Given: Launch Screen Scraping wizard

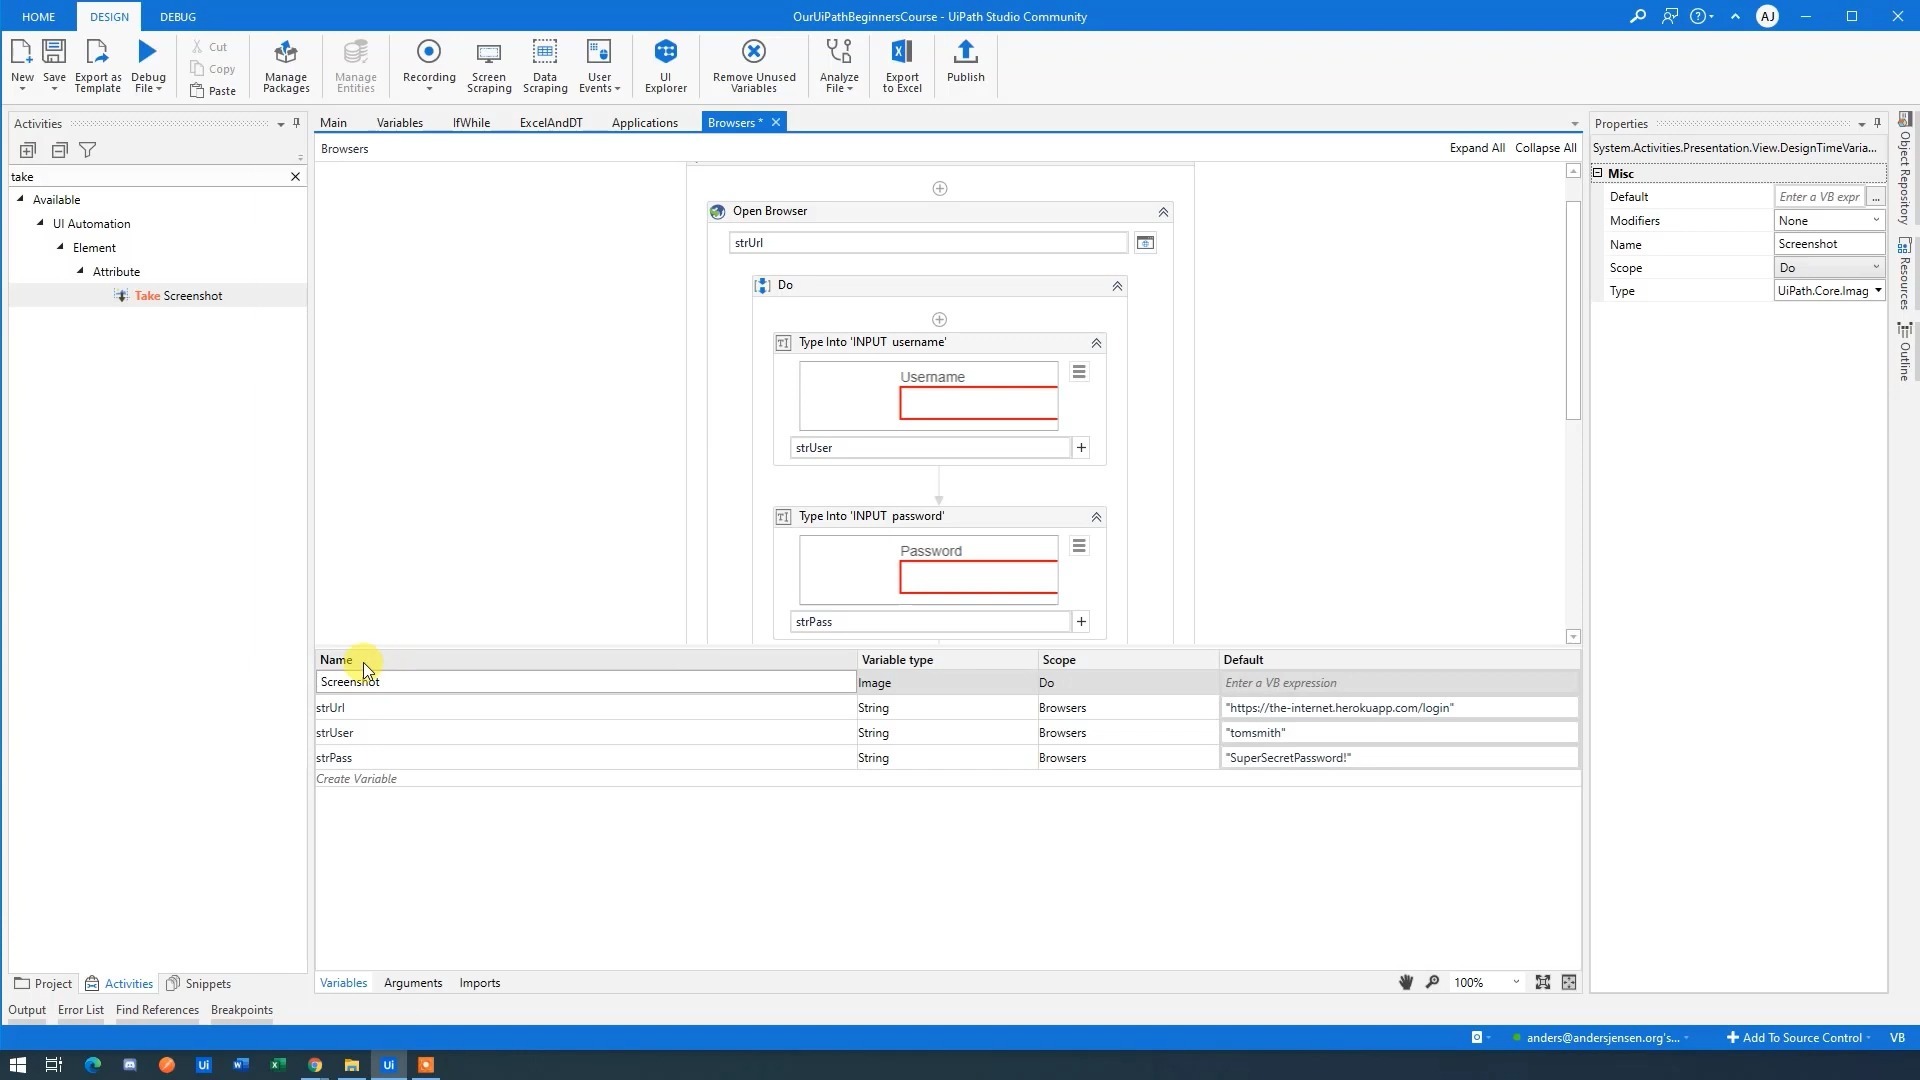Looking at the screenshot, I should 489,66.
